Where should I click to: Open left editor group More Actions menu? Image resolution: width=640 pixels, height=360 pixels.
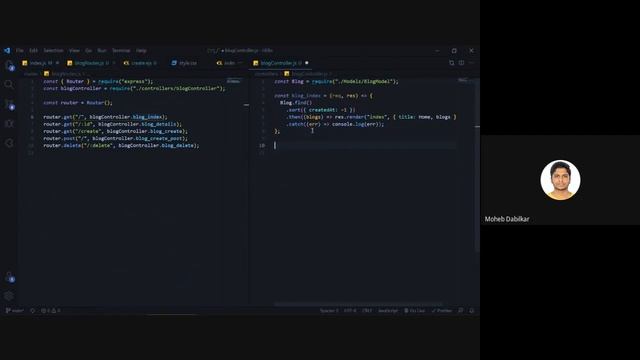240,63
